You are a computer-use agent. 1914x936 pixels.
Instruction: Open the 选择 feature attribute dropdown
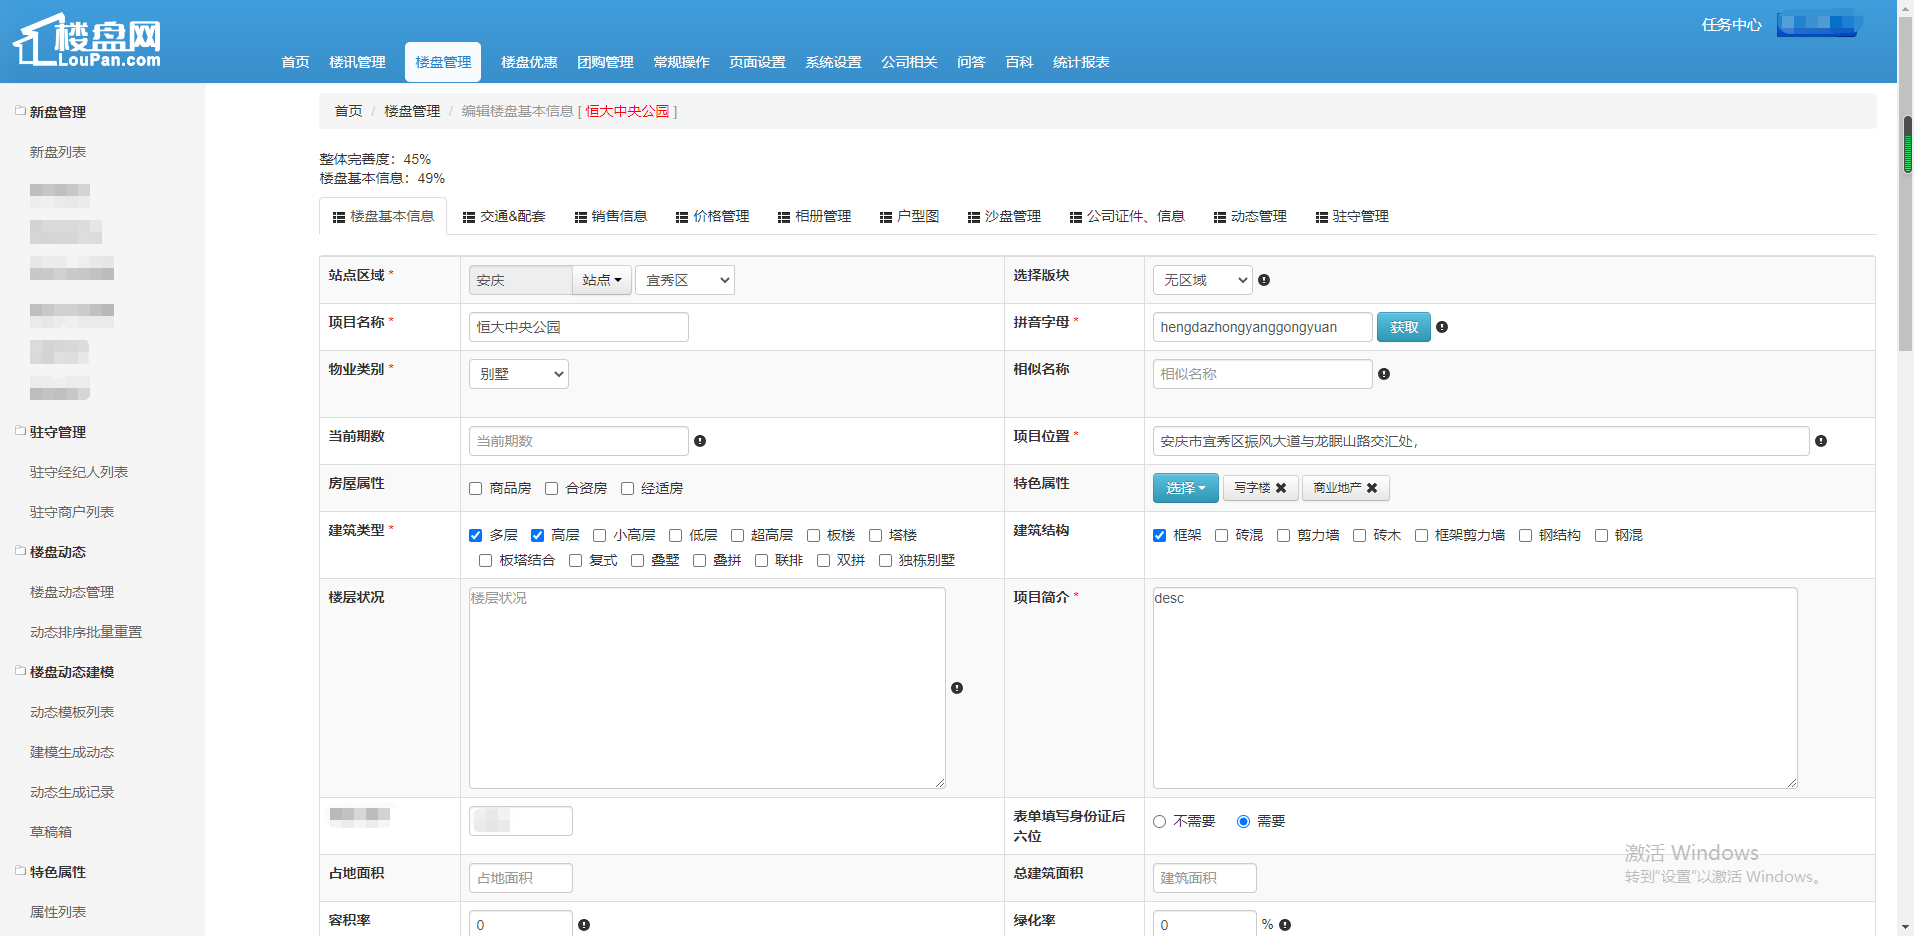click(x=1186, y=488)
